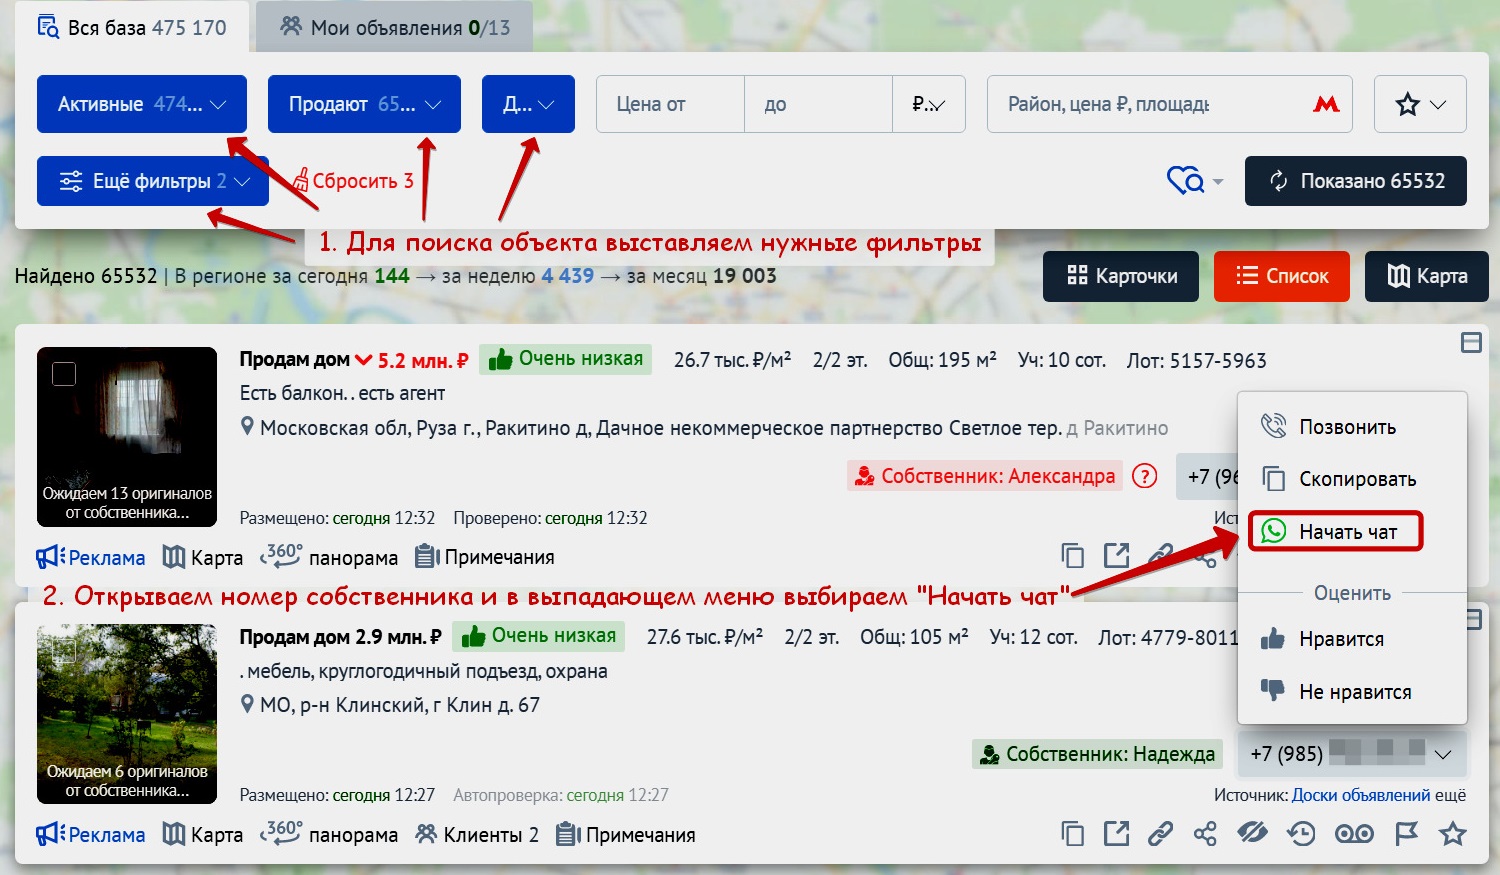Image resolution: width=1500 pixels, height=875 pixels.
Task: Switch to the Вся база 475 170 tab
Action: click(x=132, y=27)
